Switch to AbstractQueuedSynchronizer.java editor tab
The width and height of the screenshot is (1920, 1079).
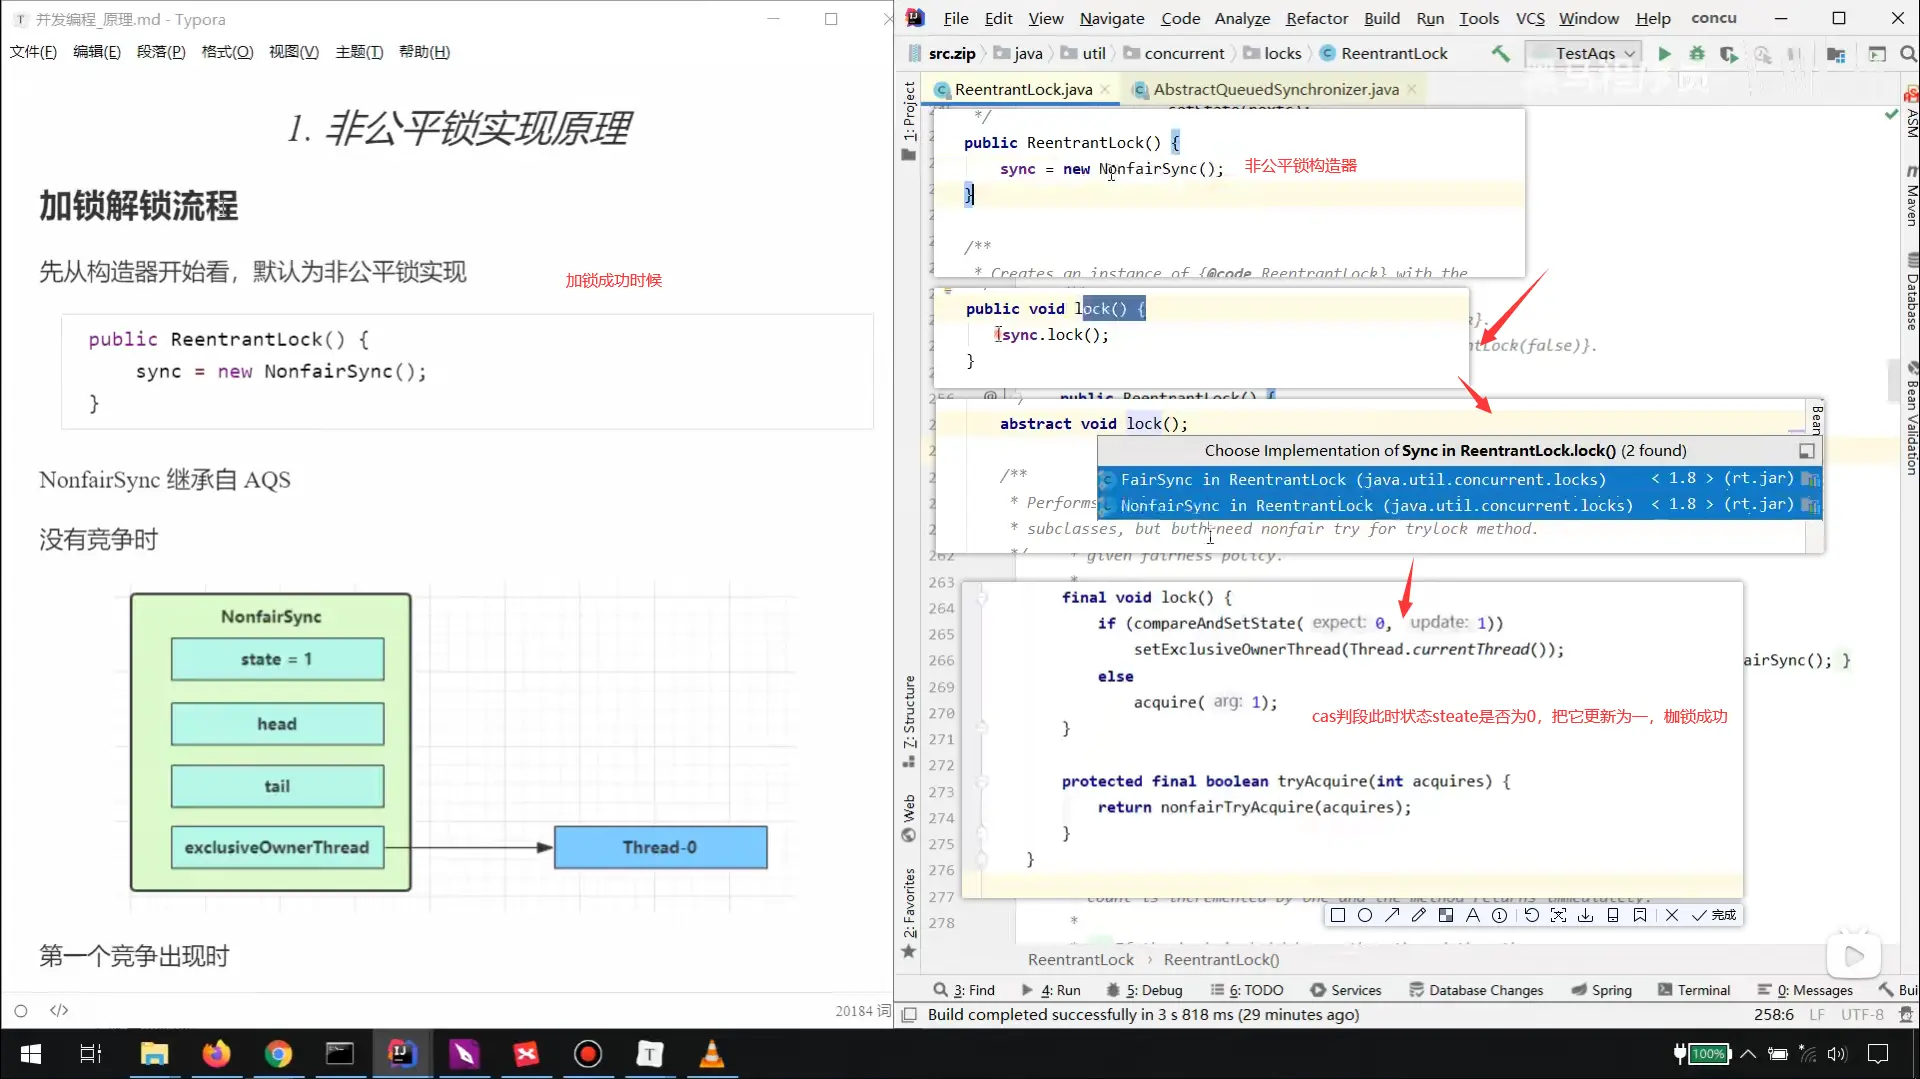coord(1275,89)
